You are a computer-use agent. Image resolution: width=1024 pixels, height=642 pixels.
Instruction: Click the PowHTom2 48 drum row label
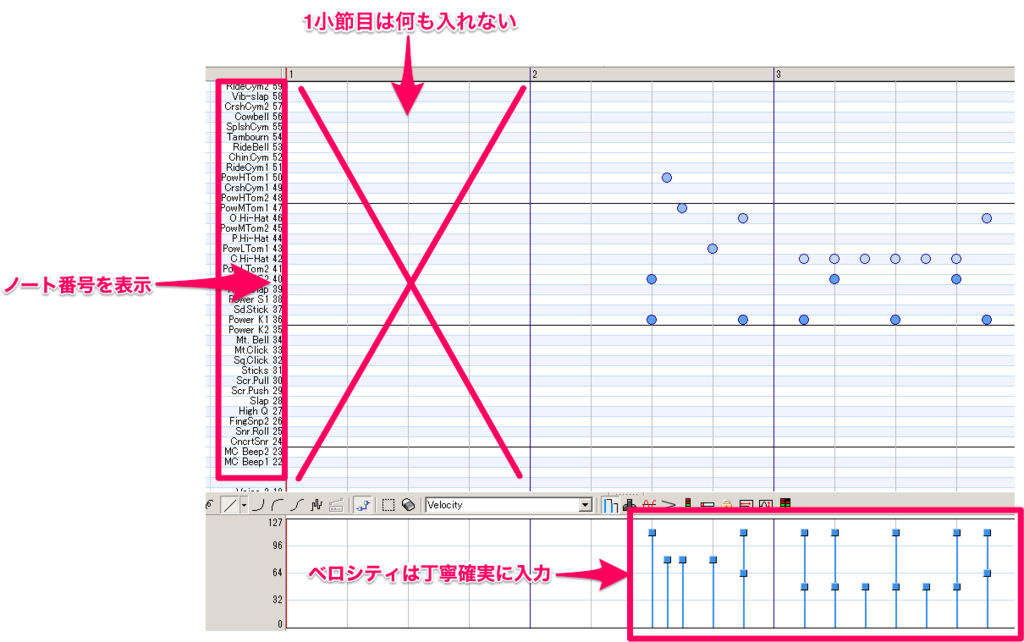252,198
